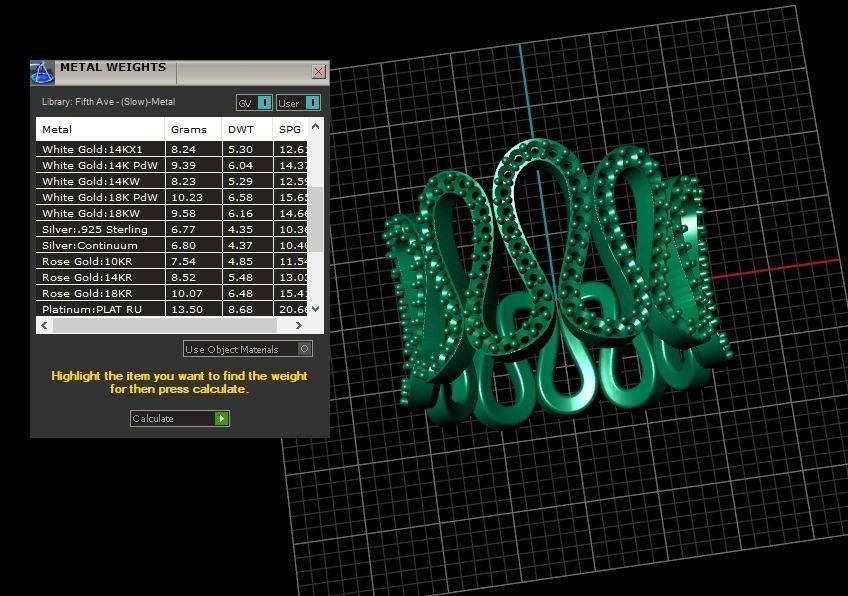Viewport: 848px width, 596px height.
Task: Click the 6.77 grams value for Sterling
Action: point(183,230)
